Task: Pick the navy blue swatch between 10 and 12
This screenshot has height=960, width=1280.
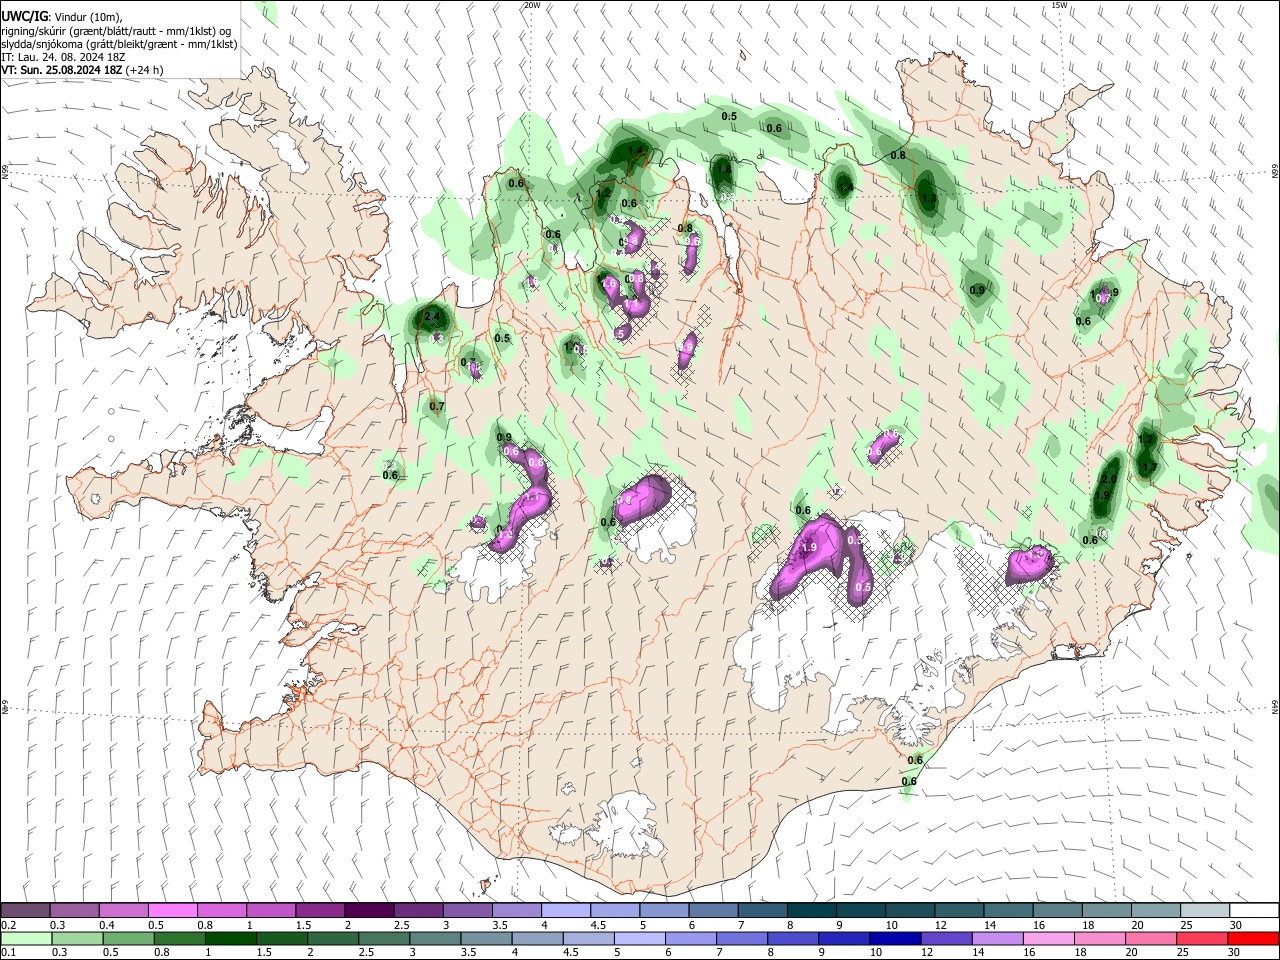Action: click(x=896, y=938)
